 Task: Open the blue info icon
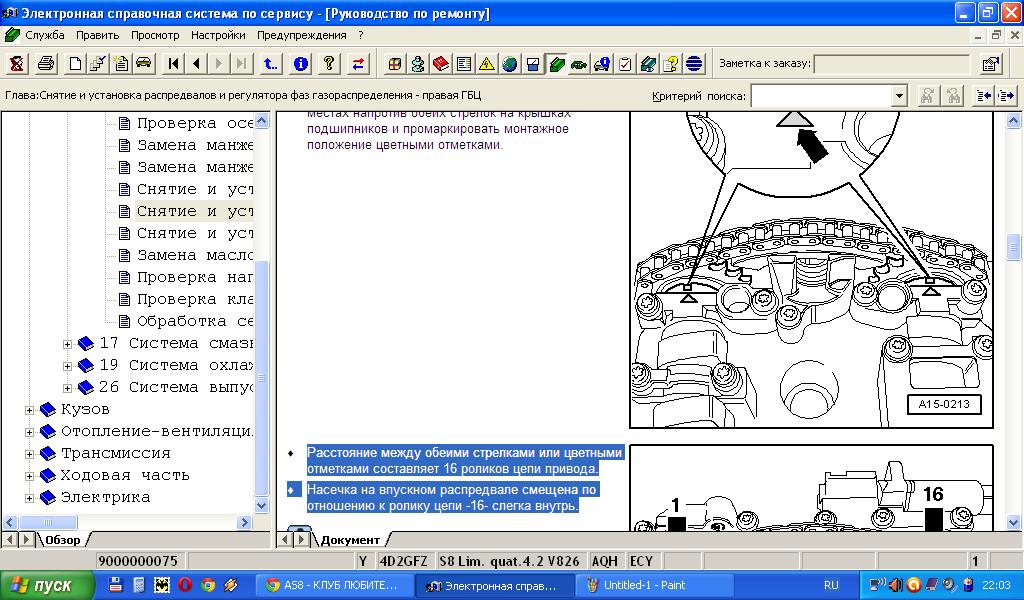[x=300, y=64]
